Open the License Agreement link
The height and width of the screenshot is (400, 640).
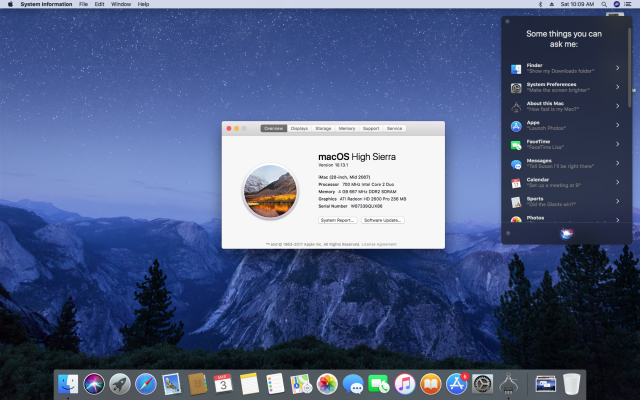pyautogui.click(x=379, y=244)
